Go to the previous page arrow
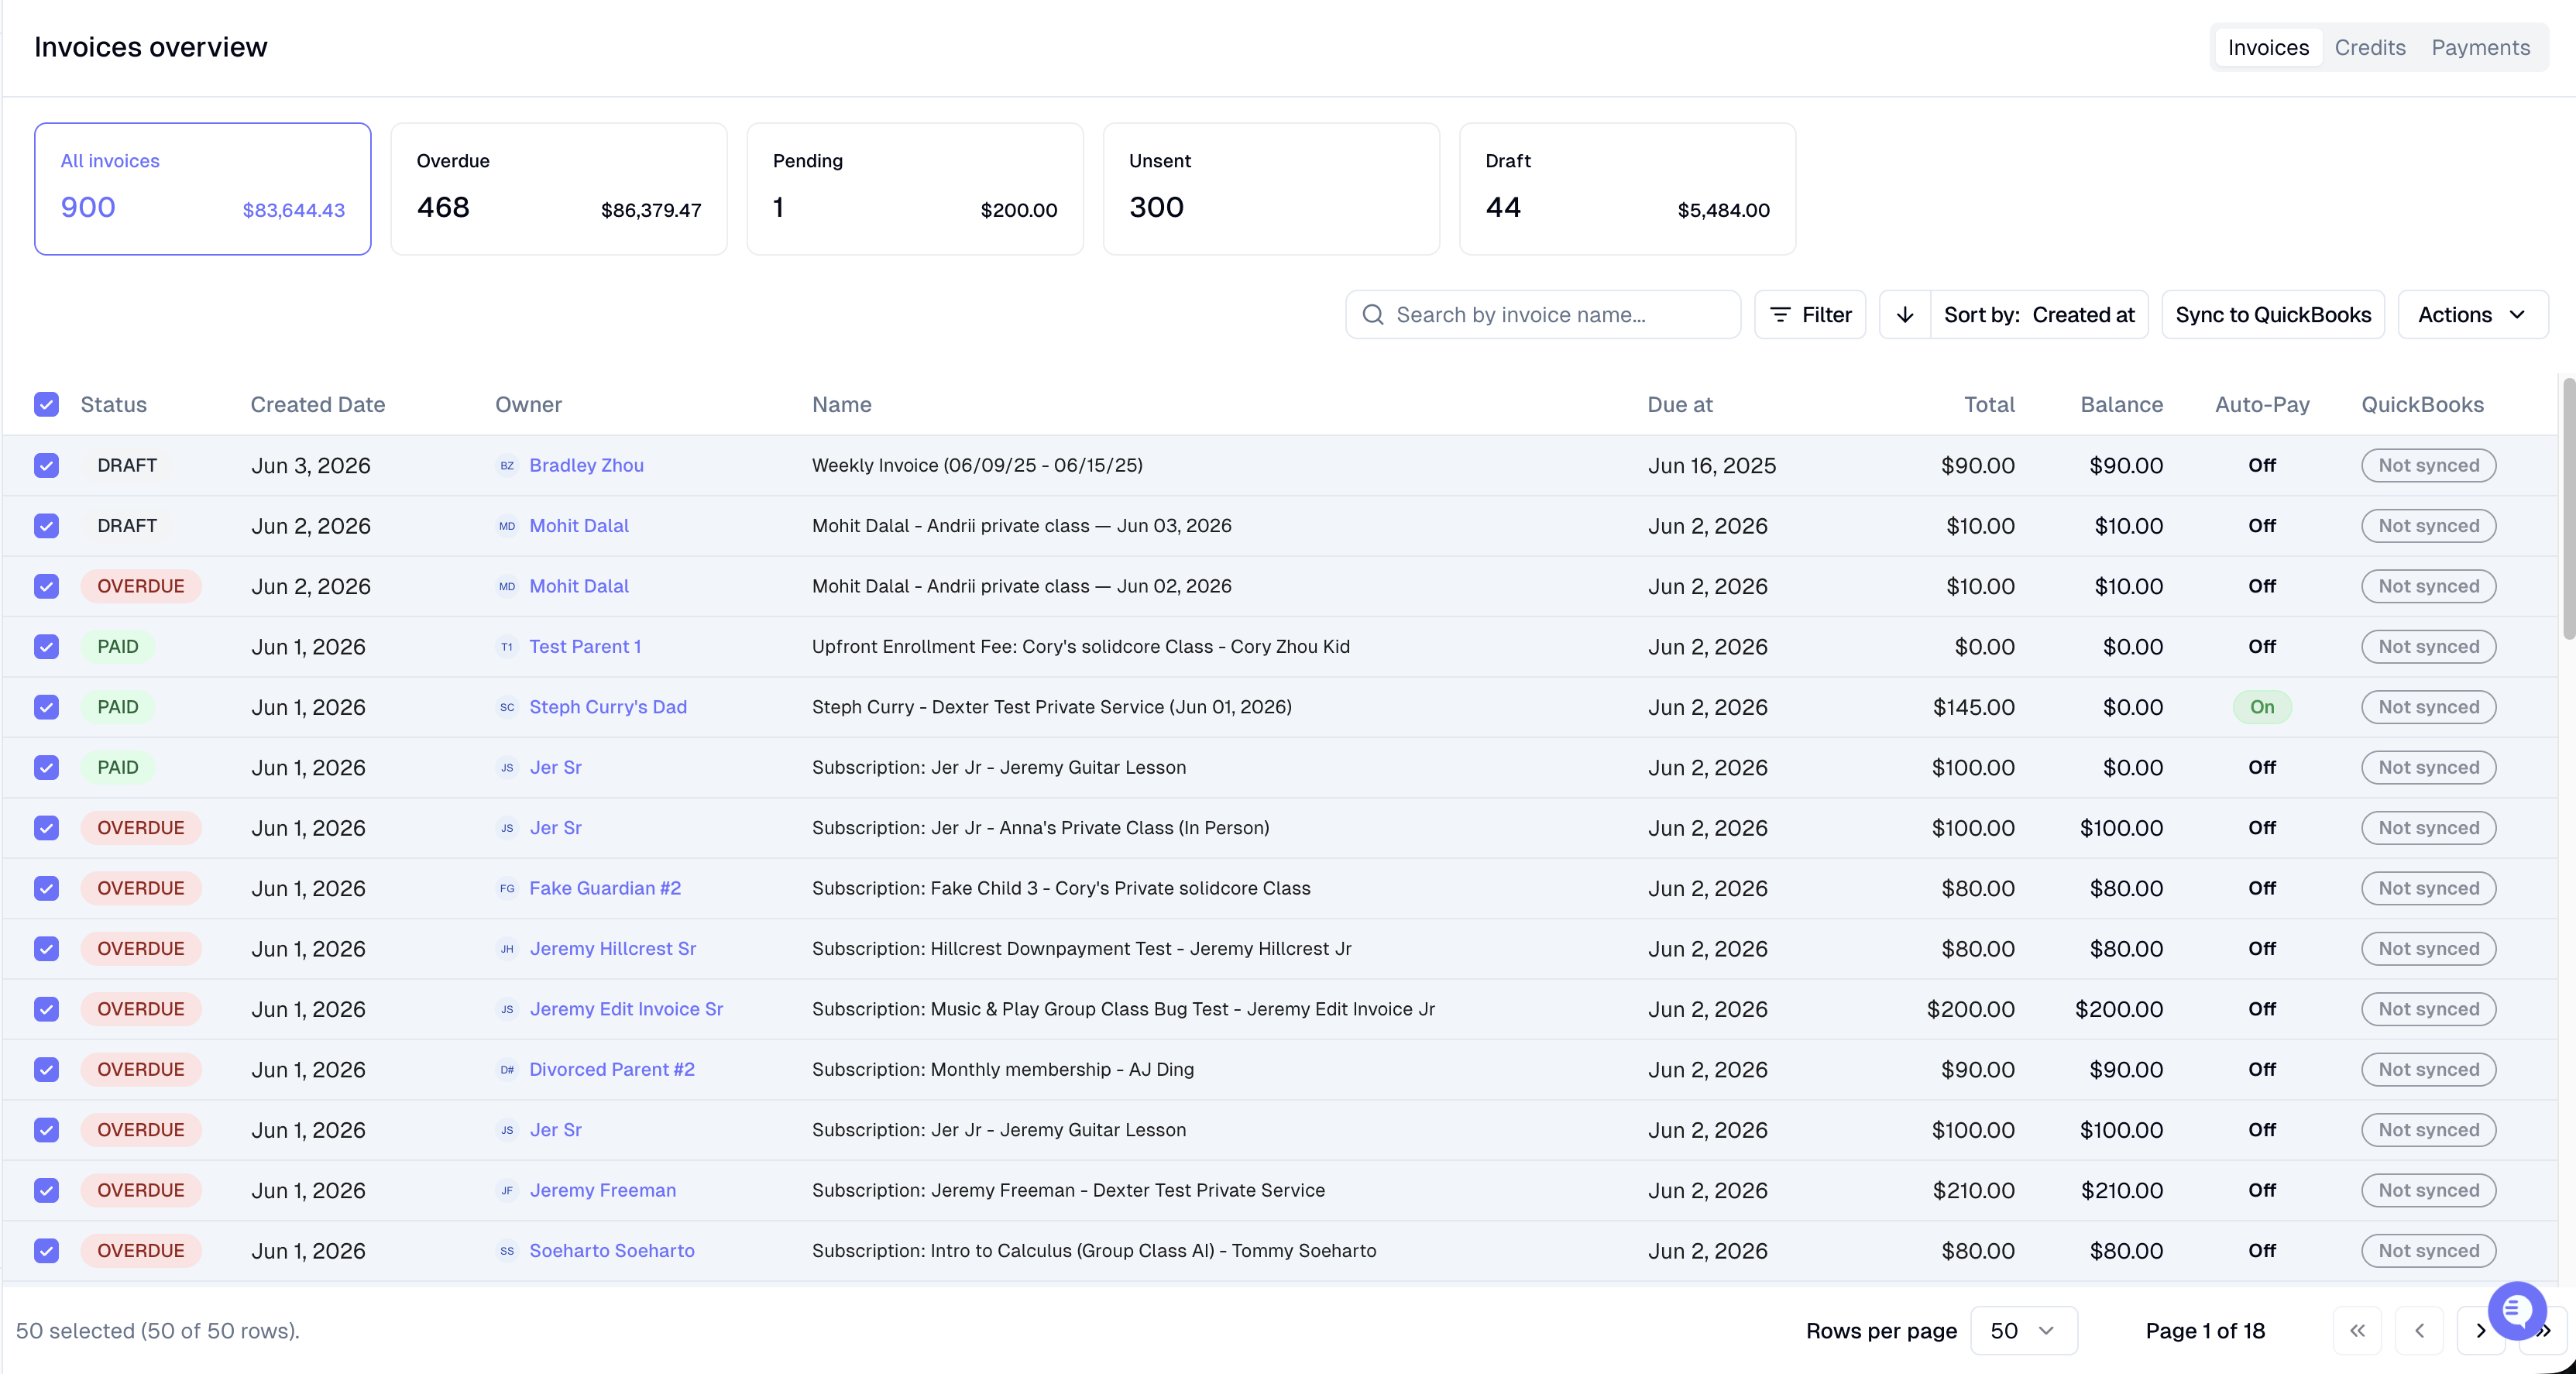This screenshot has width=2576, height=1374. click(2420, 1331)
